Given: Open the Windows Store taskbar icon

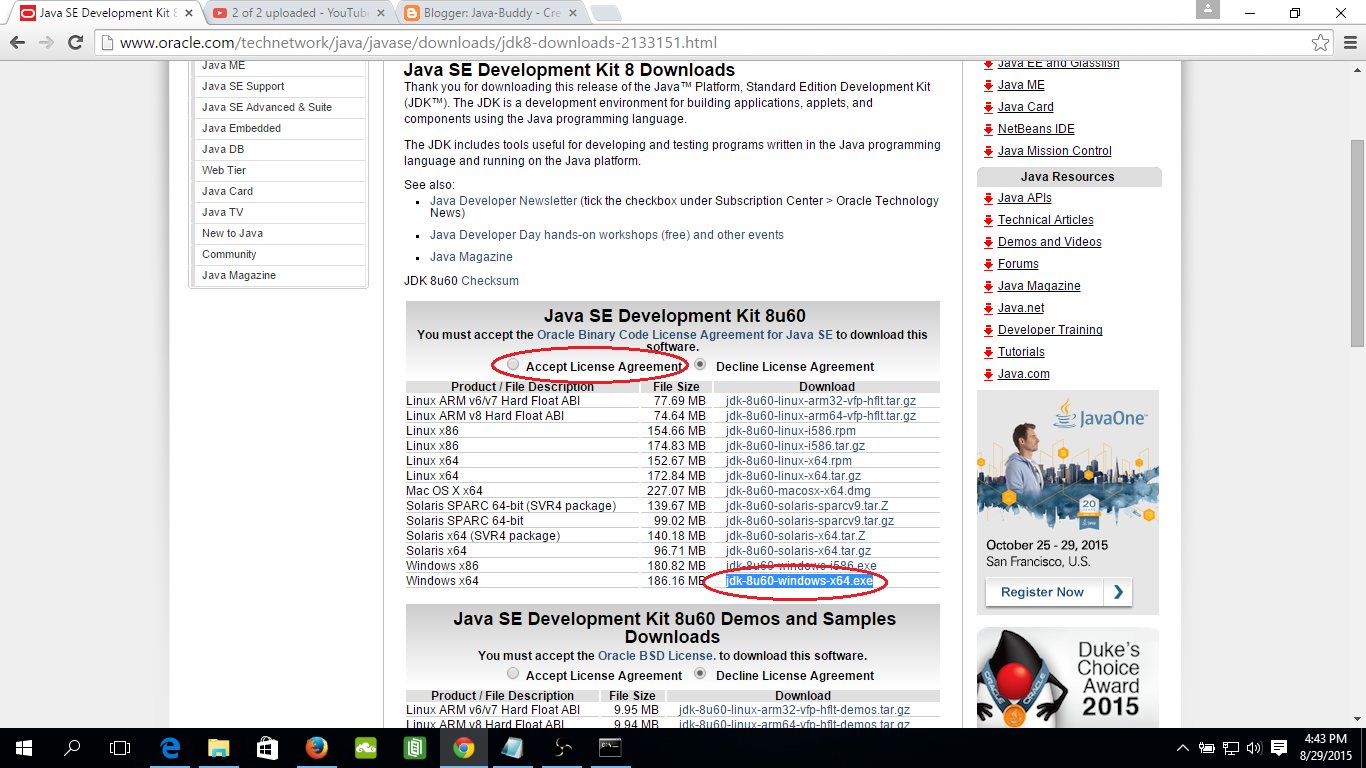Looking at the screenshot, I should pyautogui.click(x=267, y=747).
